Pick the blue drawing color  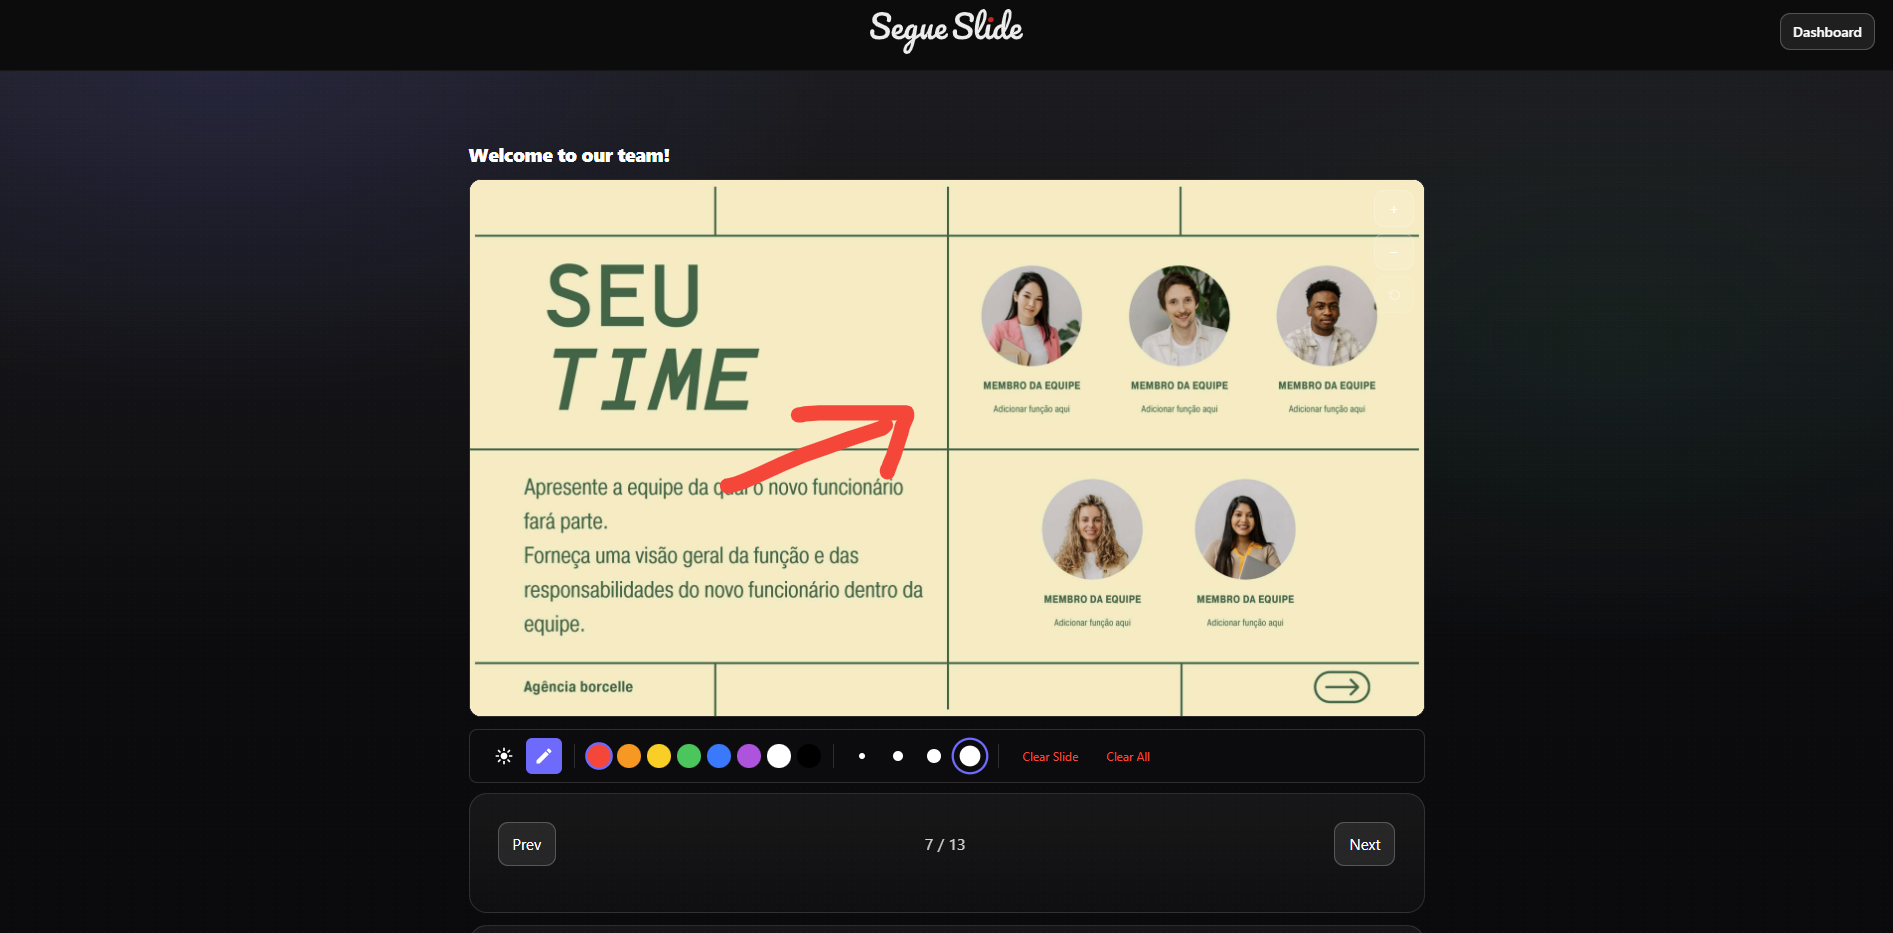tap(718, 756)
